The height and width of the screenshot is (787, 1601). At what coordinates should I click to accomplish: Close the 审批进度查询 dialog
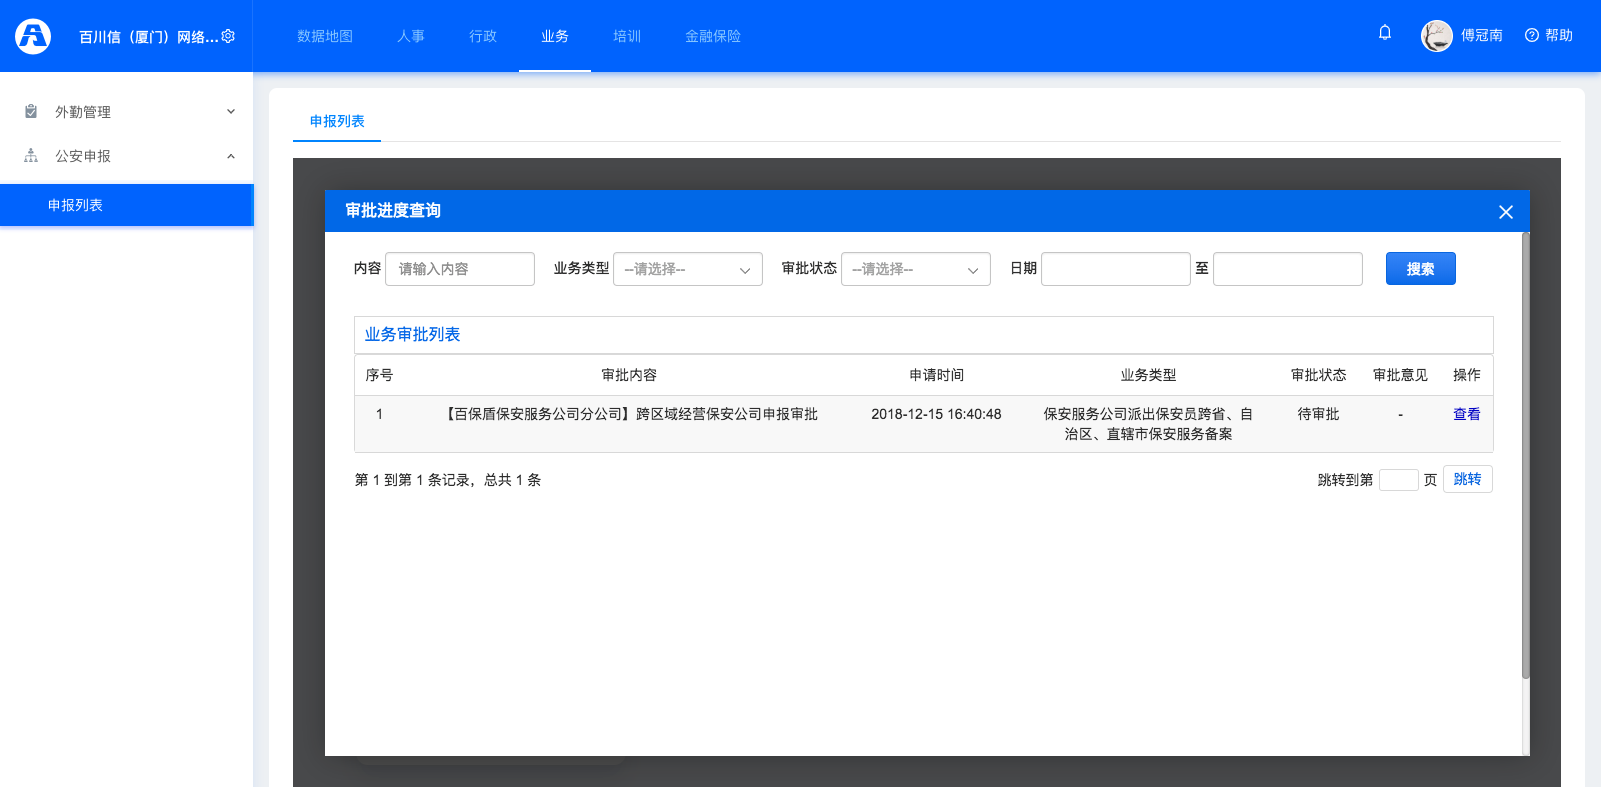click(x=1506, y=212)
